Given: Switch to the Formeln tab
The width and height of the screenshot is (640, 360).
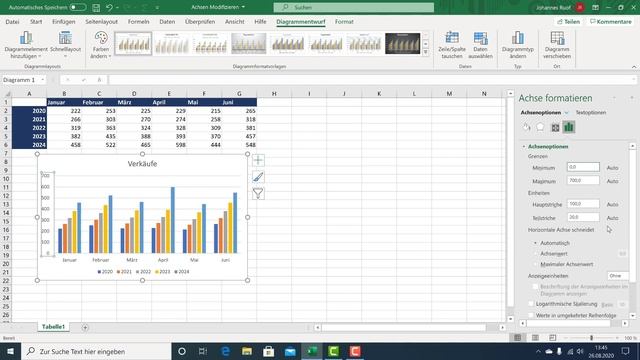Looking at the screenshot, I should (x=138, y=22).
